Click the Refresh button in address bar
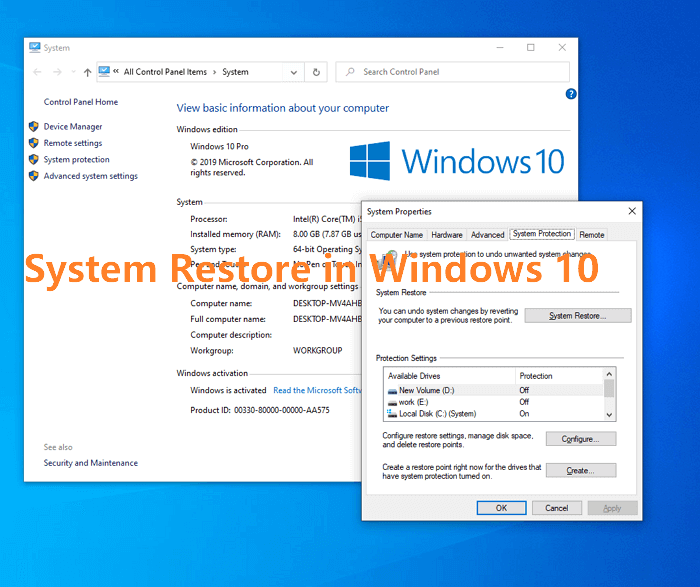Screen dimensions: 700x587 click(317, 72)
